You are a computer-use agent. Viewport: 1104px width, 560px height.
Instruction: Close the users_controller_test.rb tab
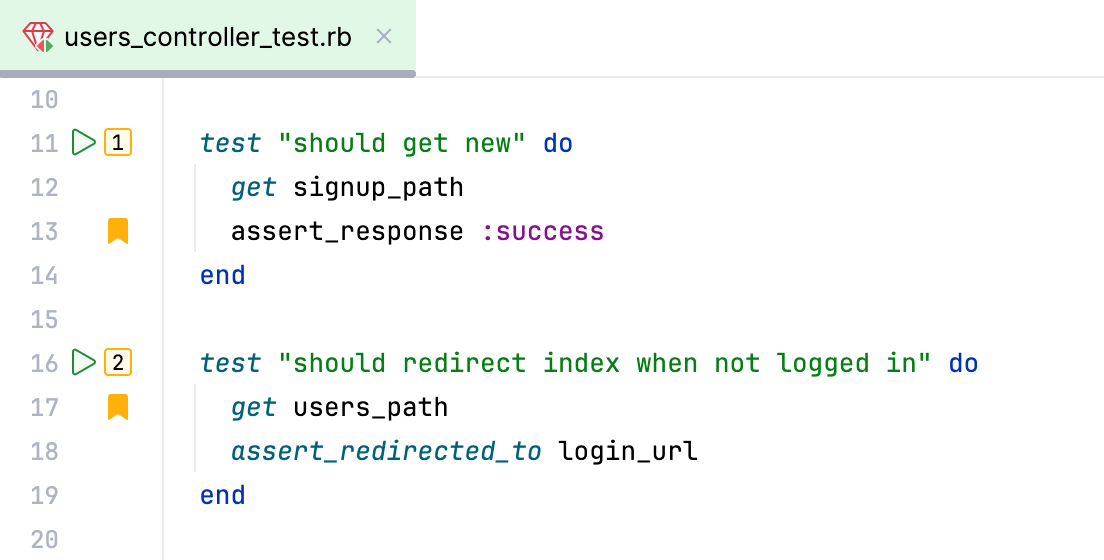tap(383, 37)
